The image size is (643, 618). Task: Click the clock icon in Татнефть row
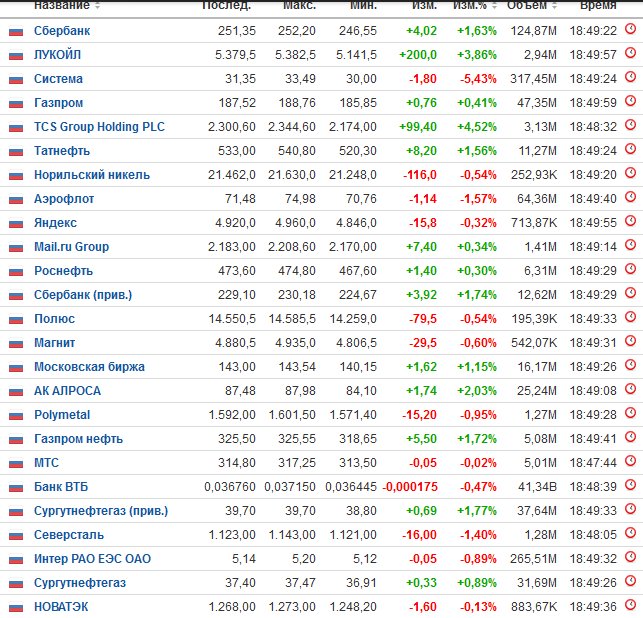point(630,149)
